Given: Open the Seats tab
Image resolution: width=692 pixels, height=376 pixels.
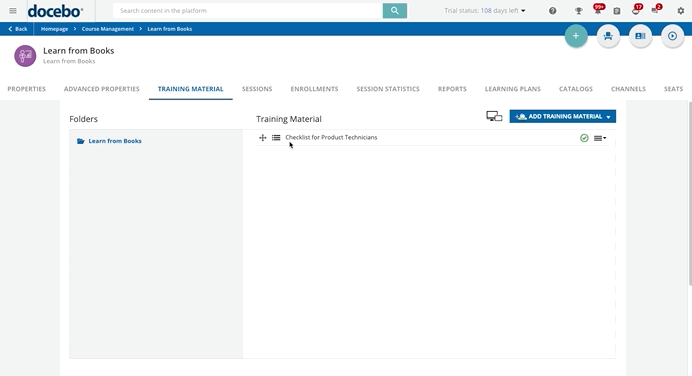Looking at the screenshot, I should pyautogui.click(x=673, y=89).
